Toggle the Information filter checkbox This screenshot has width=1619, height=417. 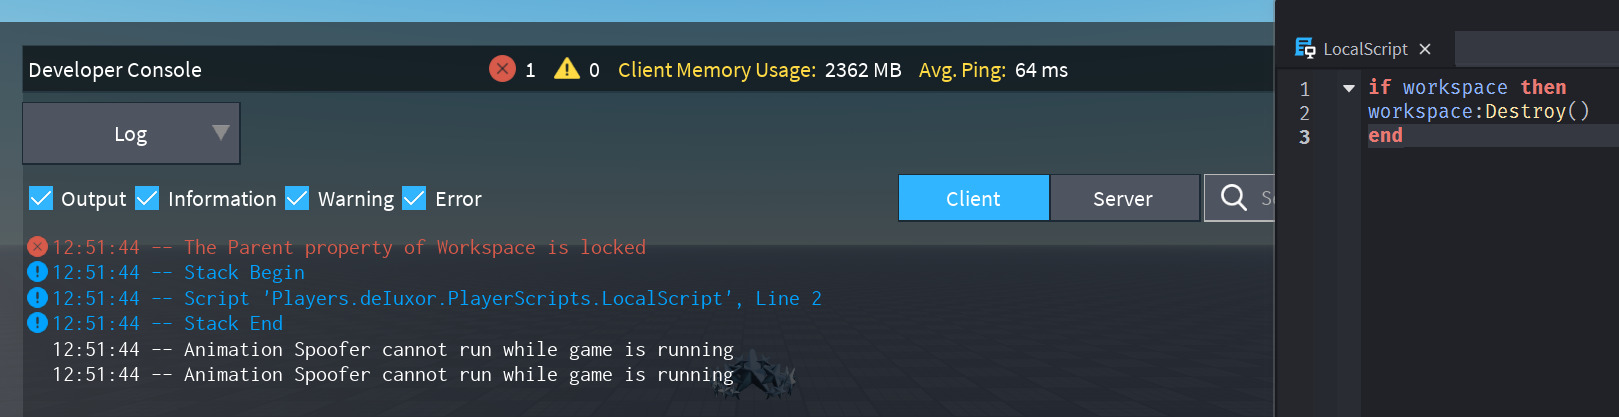[147, 198]
